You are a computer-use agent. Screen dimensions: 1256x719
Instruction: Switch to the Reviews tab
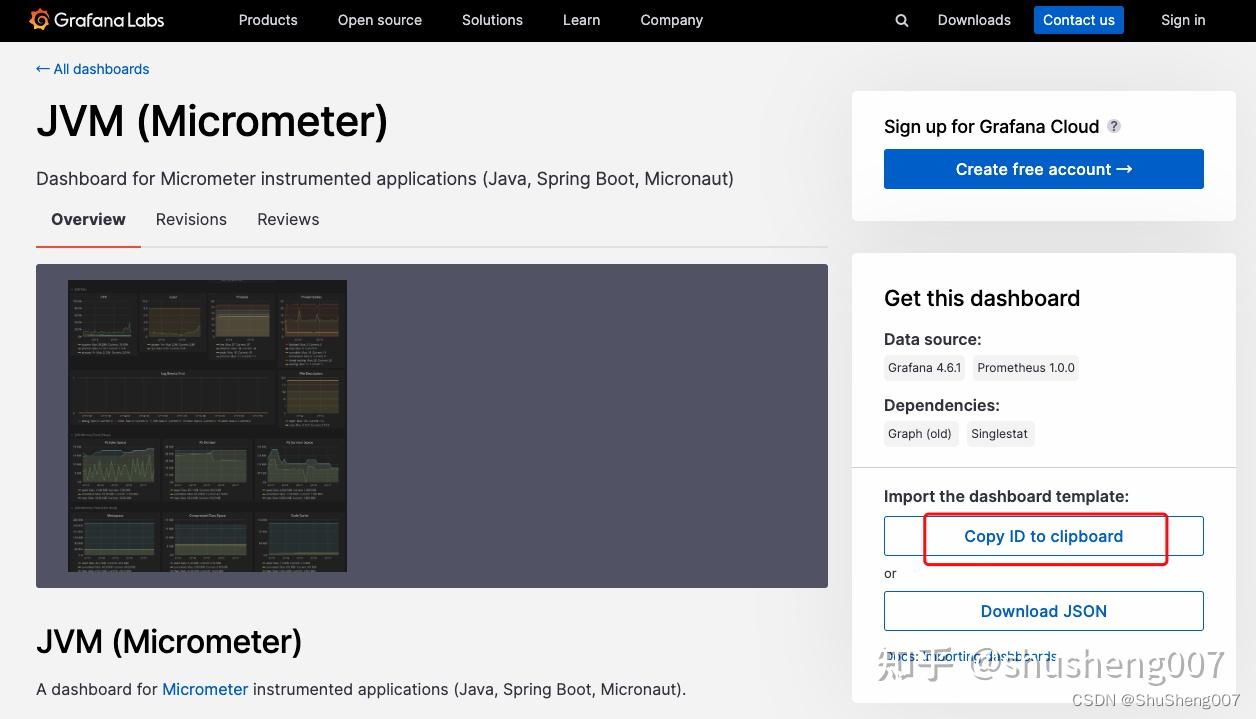point(288,219)
